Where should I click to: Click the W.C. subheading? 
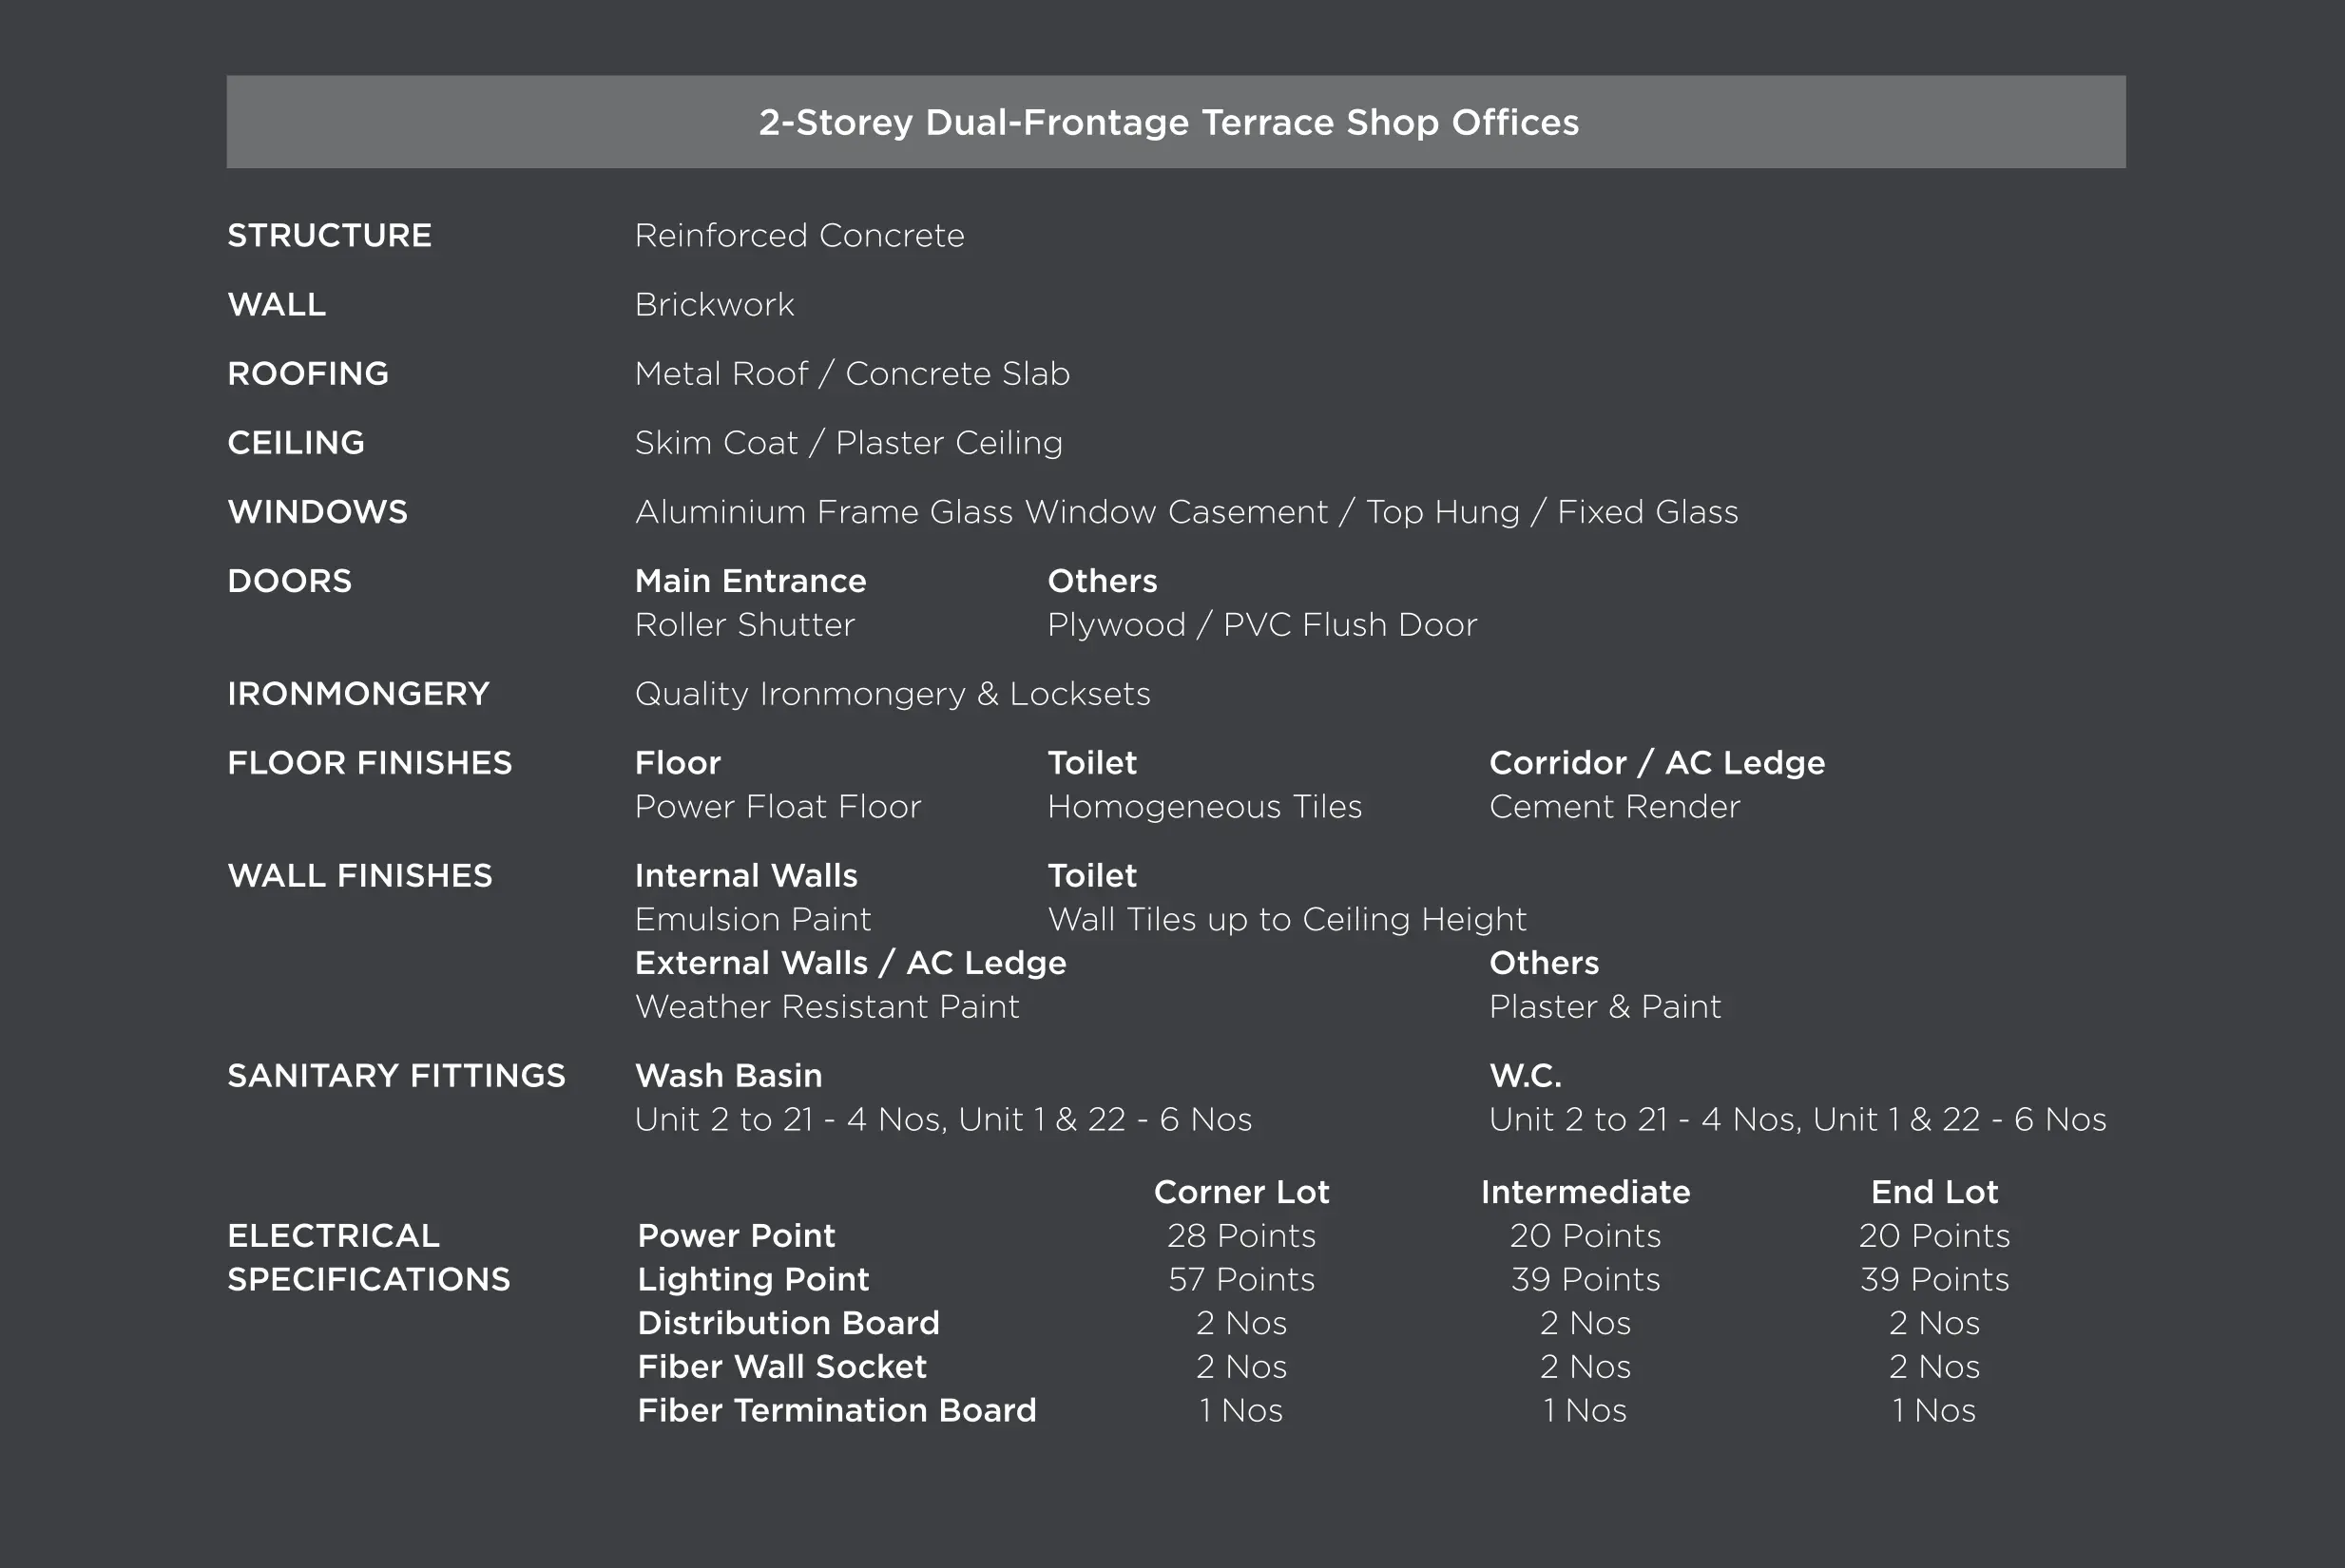[x=1524, y=1075]
